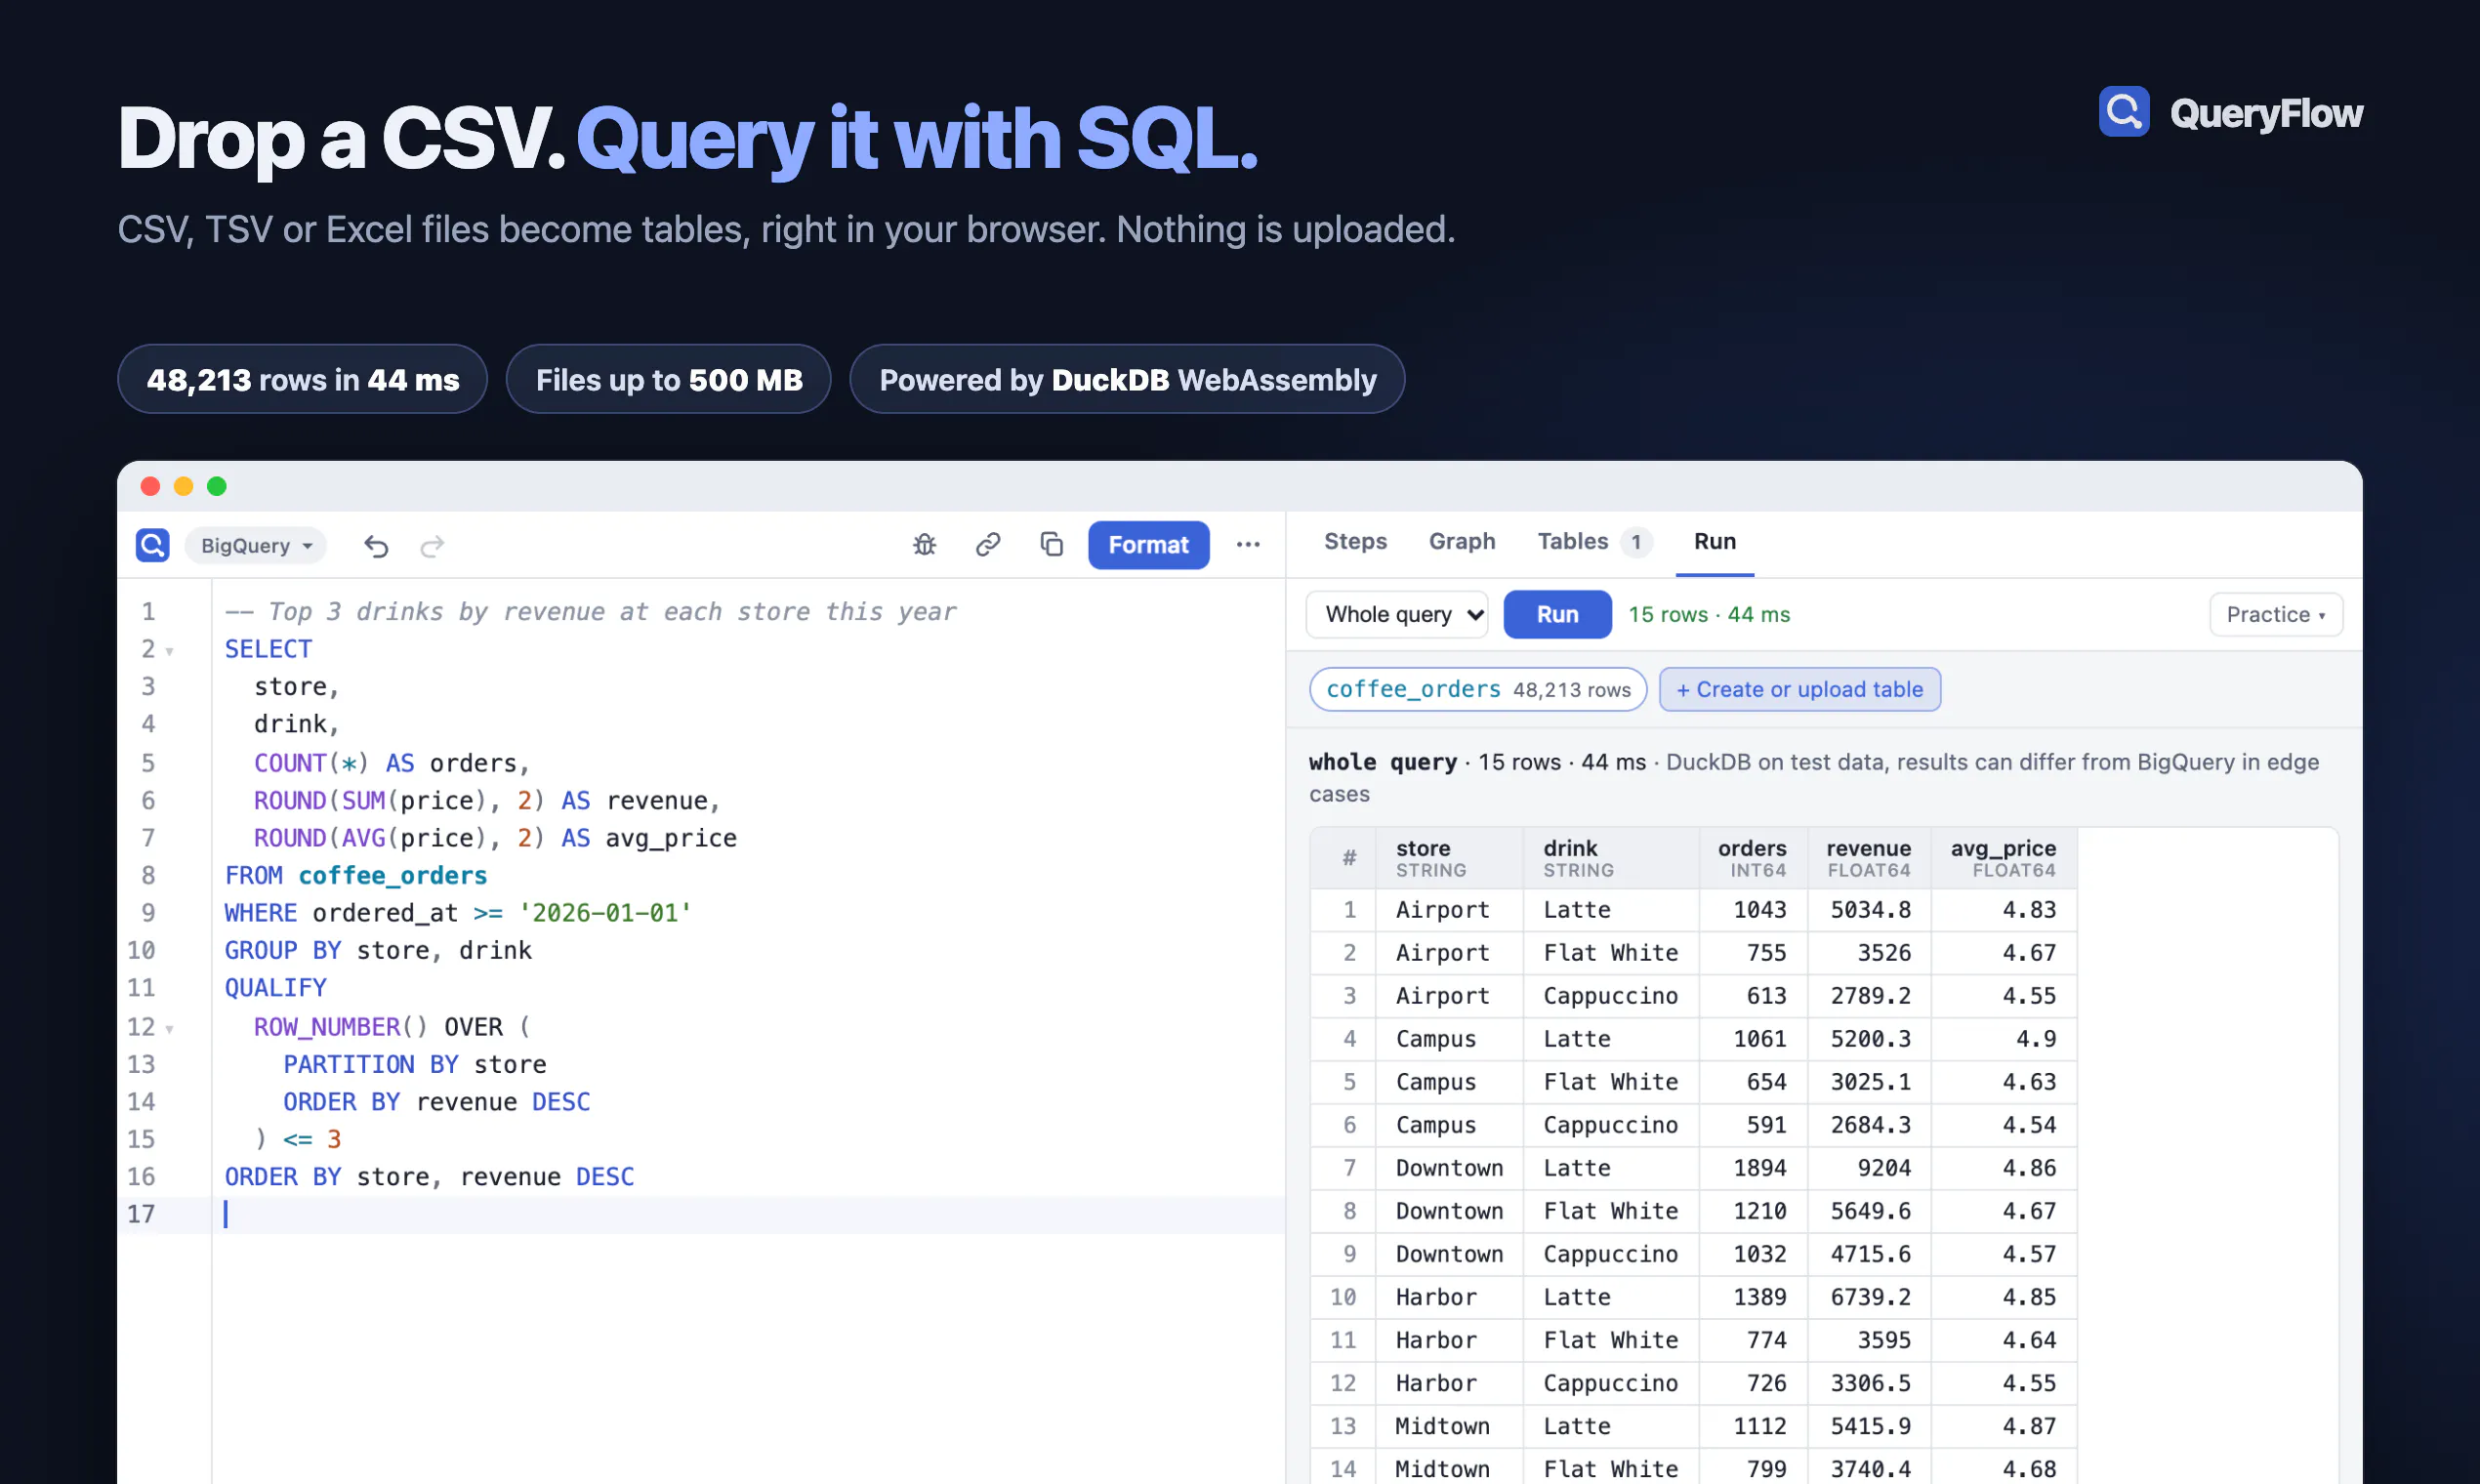This screenshot has width=2480, height=1484.
Task: Copy share link with the link icon
Action: [988, 545]
